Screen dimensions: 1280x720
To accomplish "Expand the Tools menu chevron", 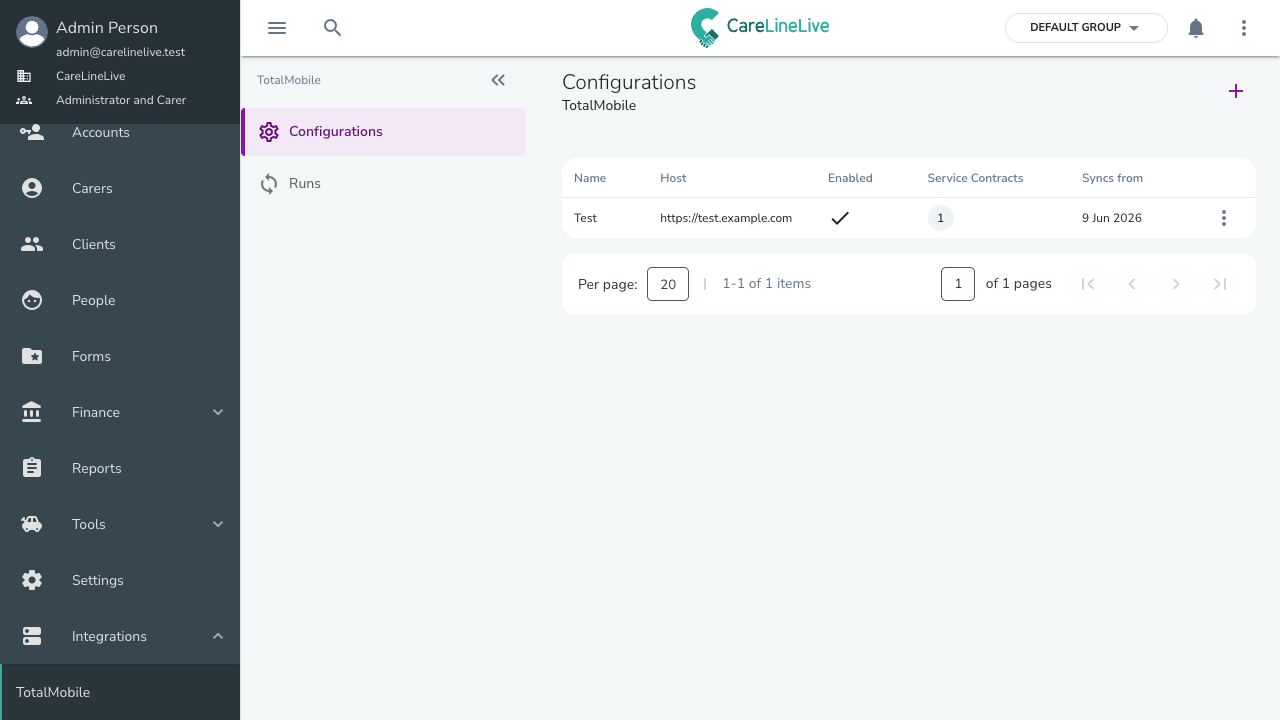I will tap(218, 524).
